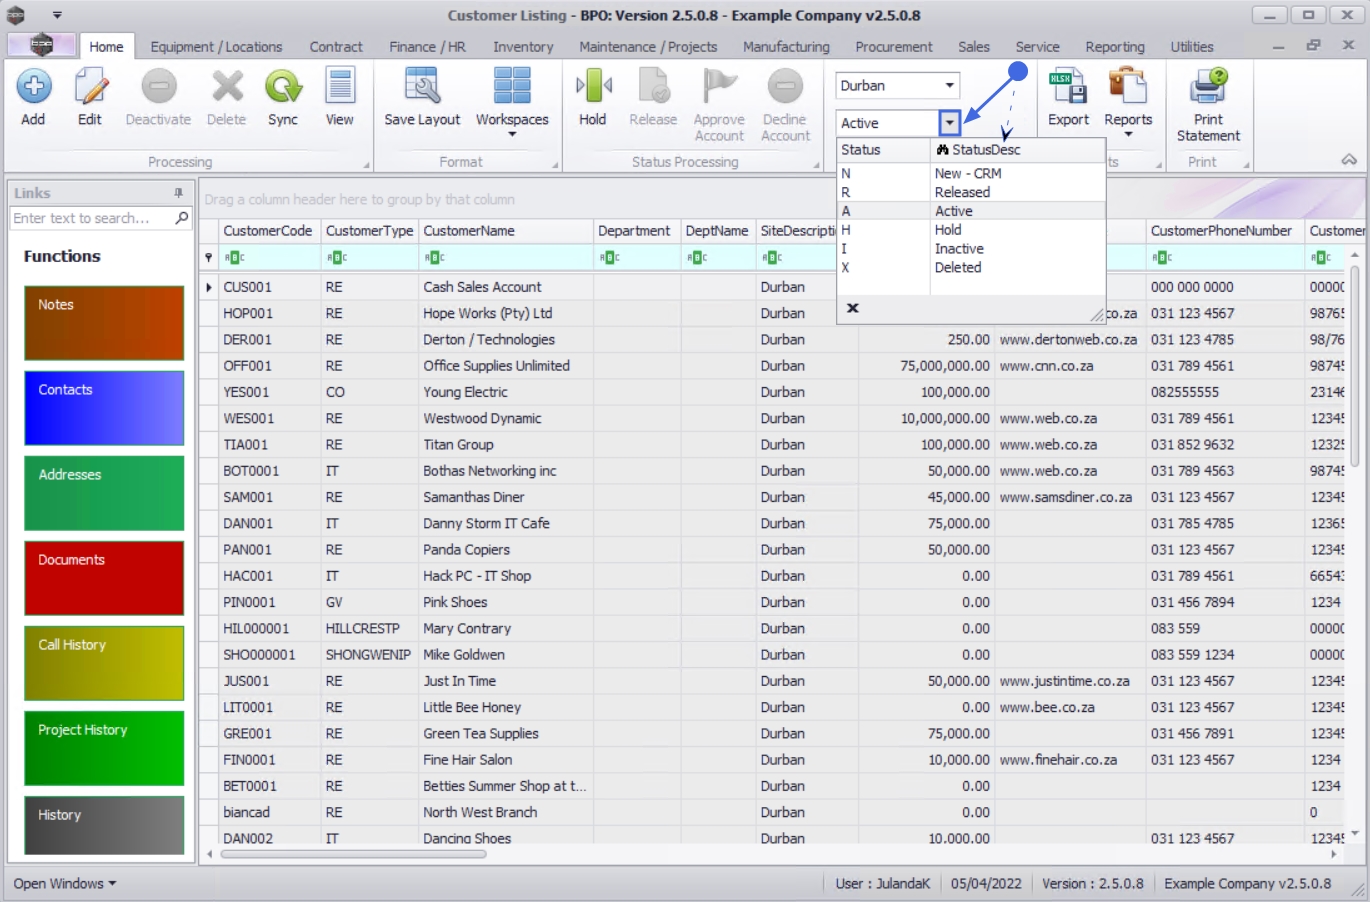The width and height of the screenshot is (1370, 902).
Task: Pin the Links panel with pushpin icon
Action: (179, 193)
